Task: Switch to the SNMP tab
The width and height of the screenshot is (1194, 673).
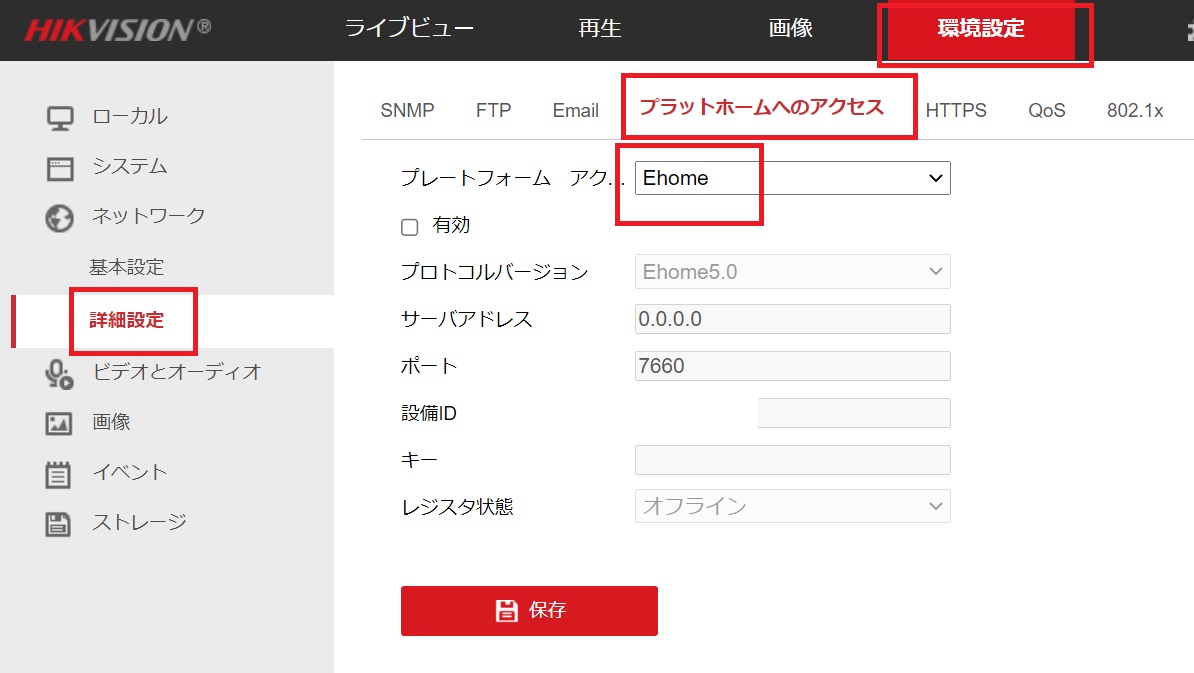Action: pos(407,111)
